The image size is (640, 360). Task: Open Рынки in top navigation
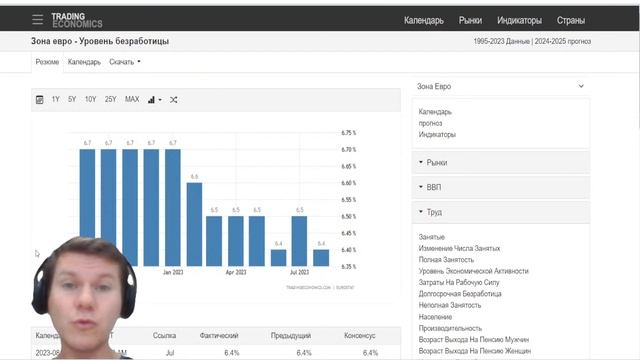[470, 20]
